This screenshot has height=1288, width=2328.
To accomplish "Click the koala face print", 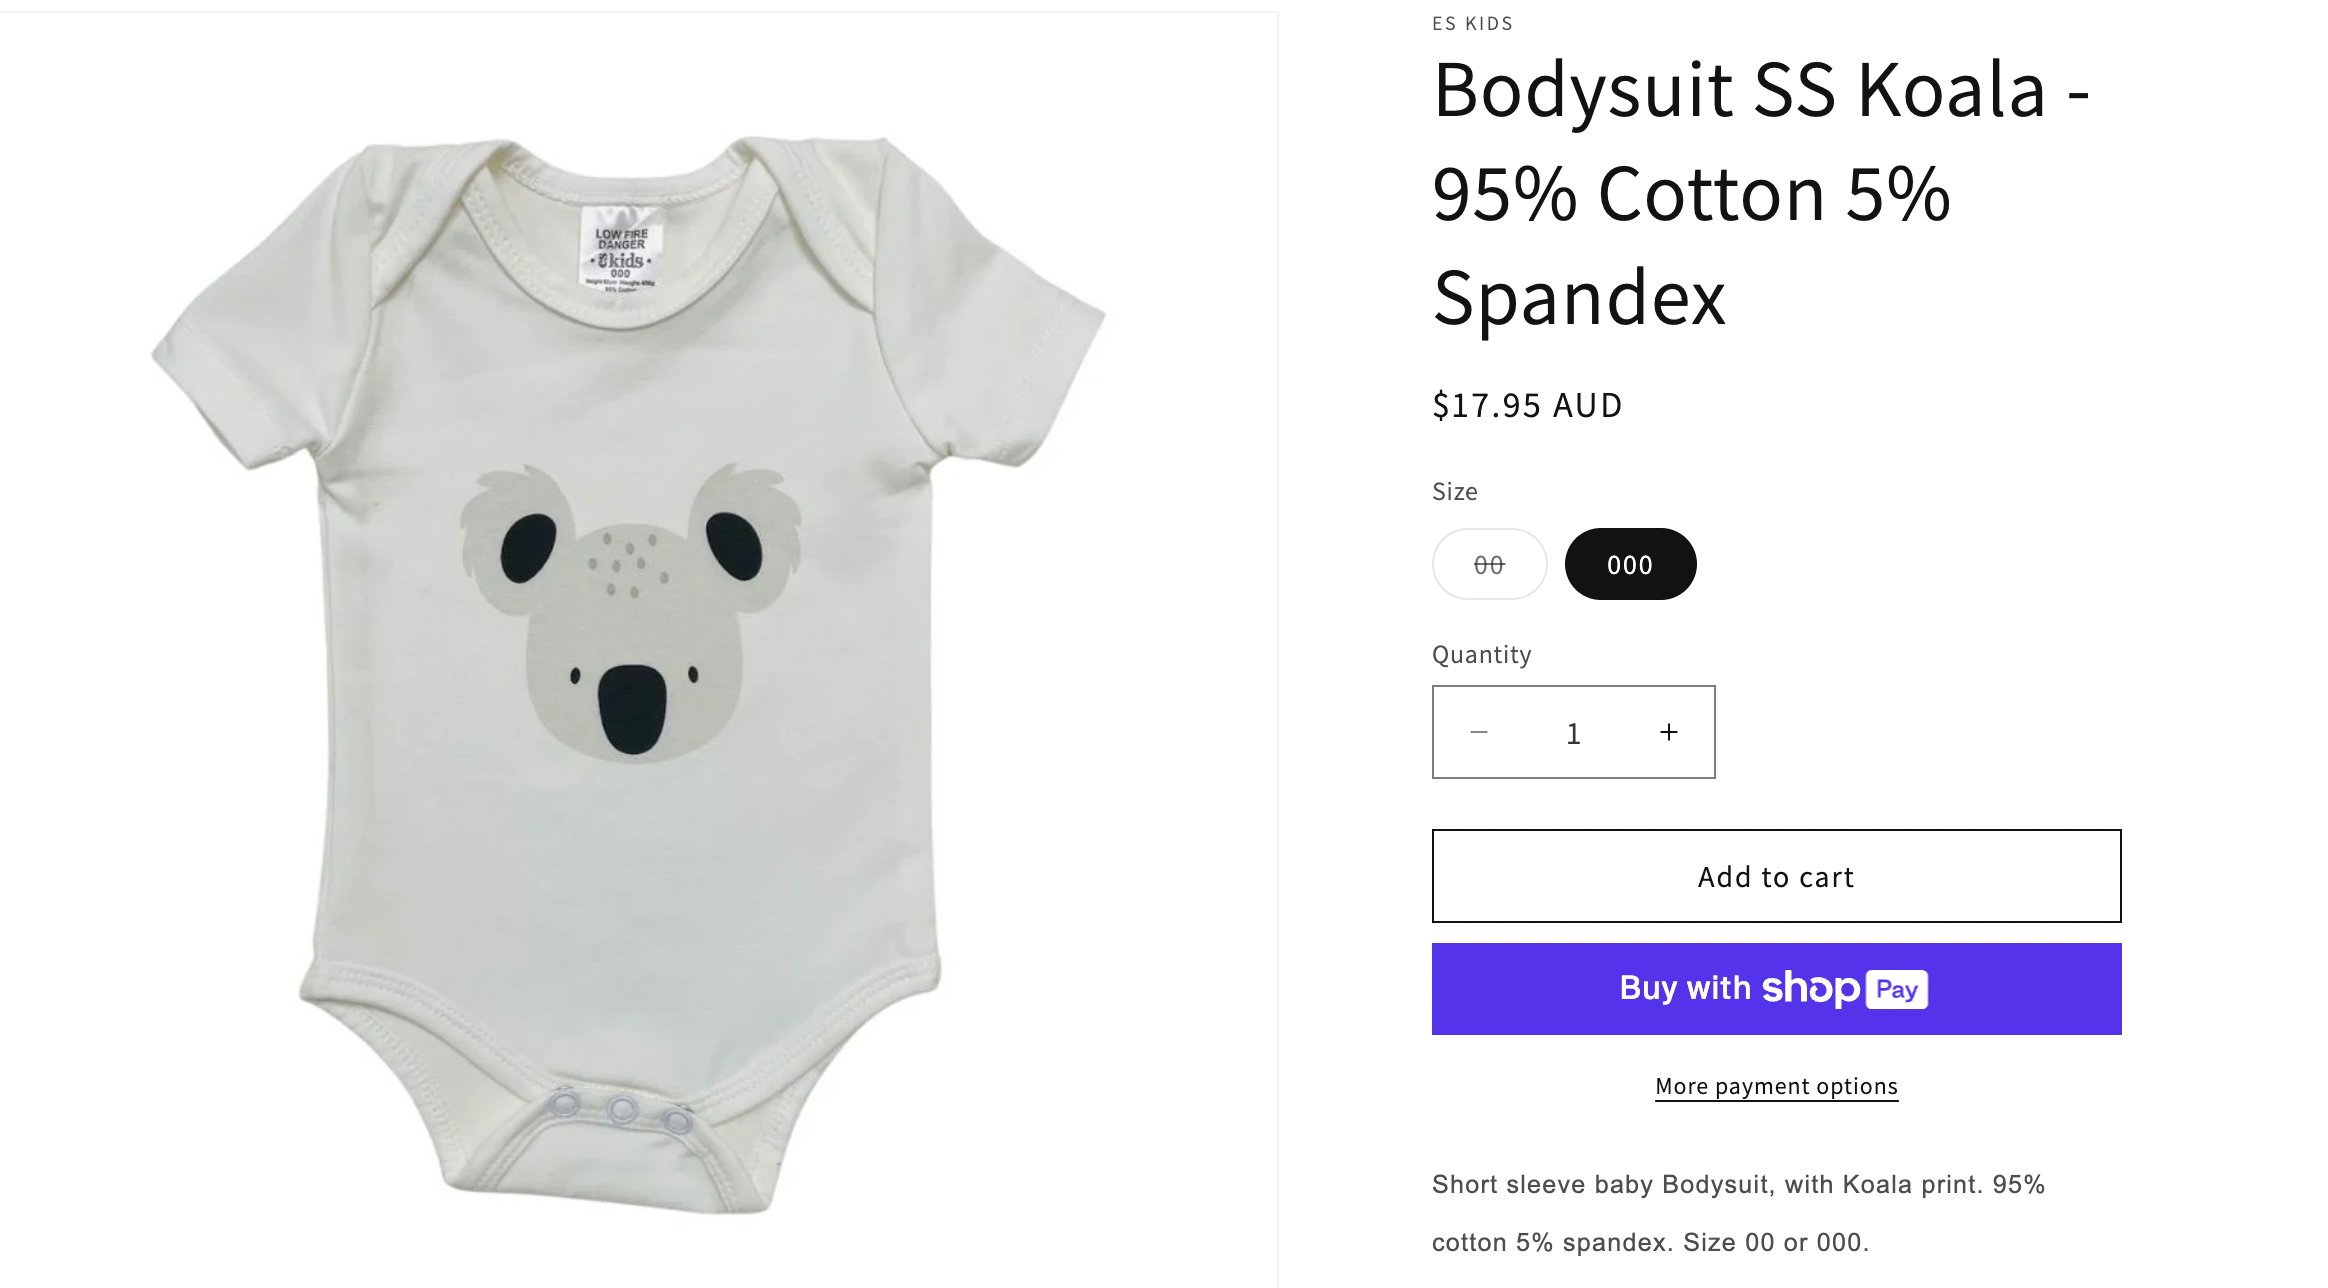I will [632, 610].
